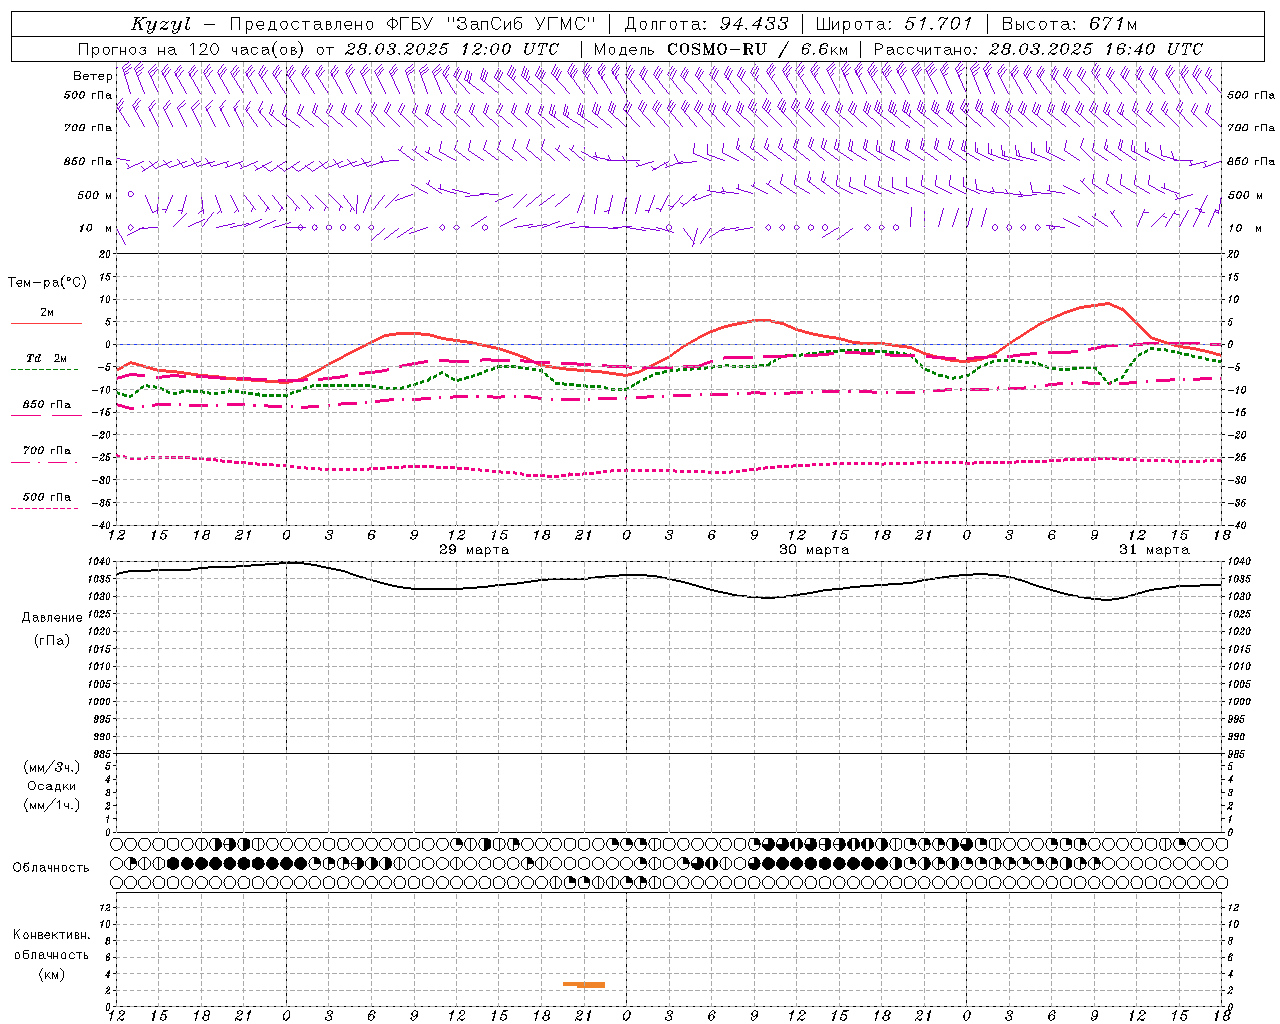The width and height of the screenshot is (1280, 1024).
Task: Click the model name COSMO-RU / 6.6км
Action: (757, 49)
